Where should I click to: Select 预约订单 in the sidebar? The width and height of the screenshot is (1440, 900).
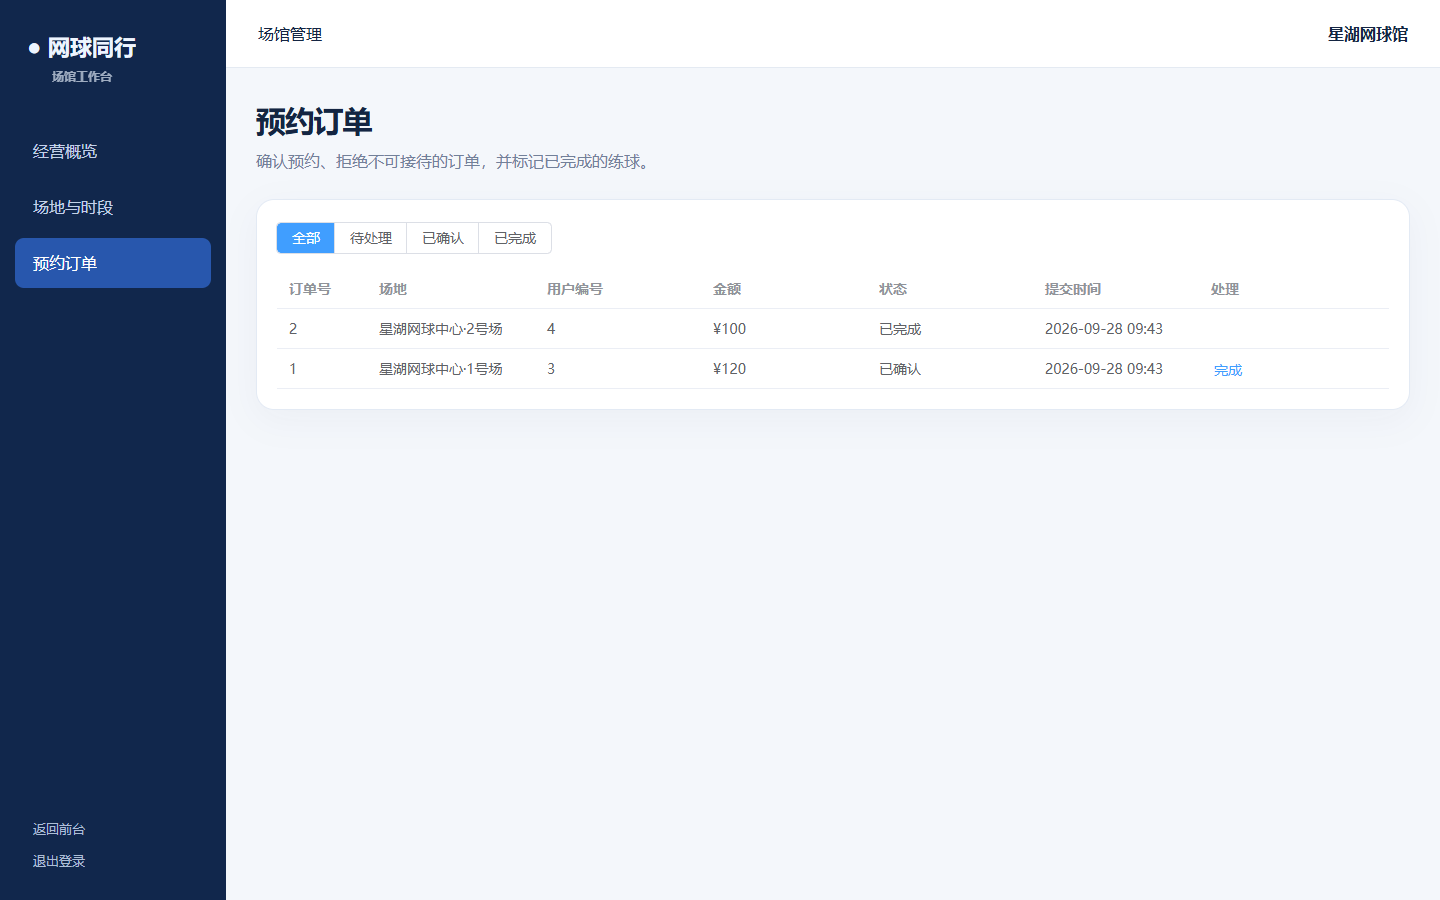[x=113, y=263]
